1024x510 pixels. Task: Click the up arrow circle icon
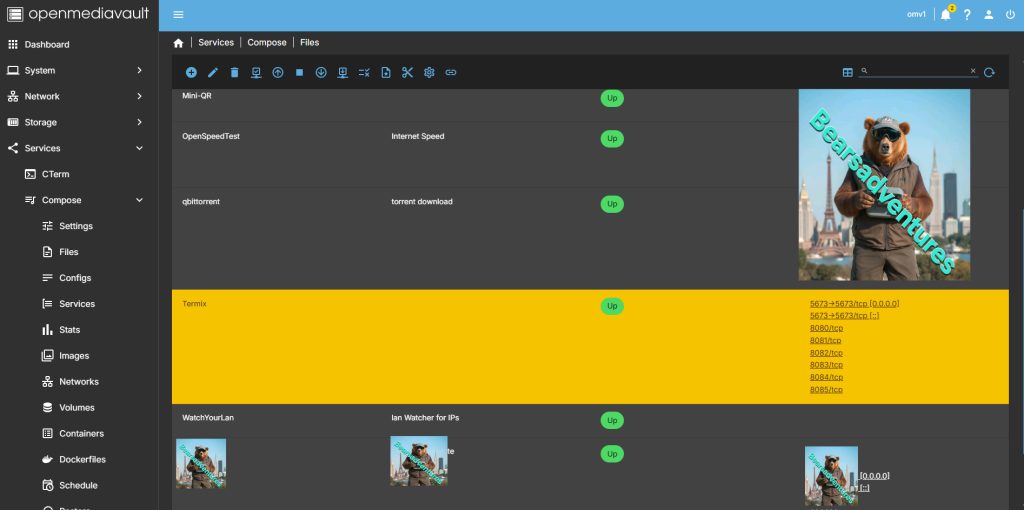tap(278, 72)
